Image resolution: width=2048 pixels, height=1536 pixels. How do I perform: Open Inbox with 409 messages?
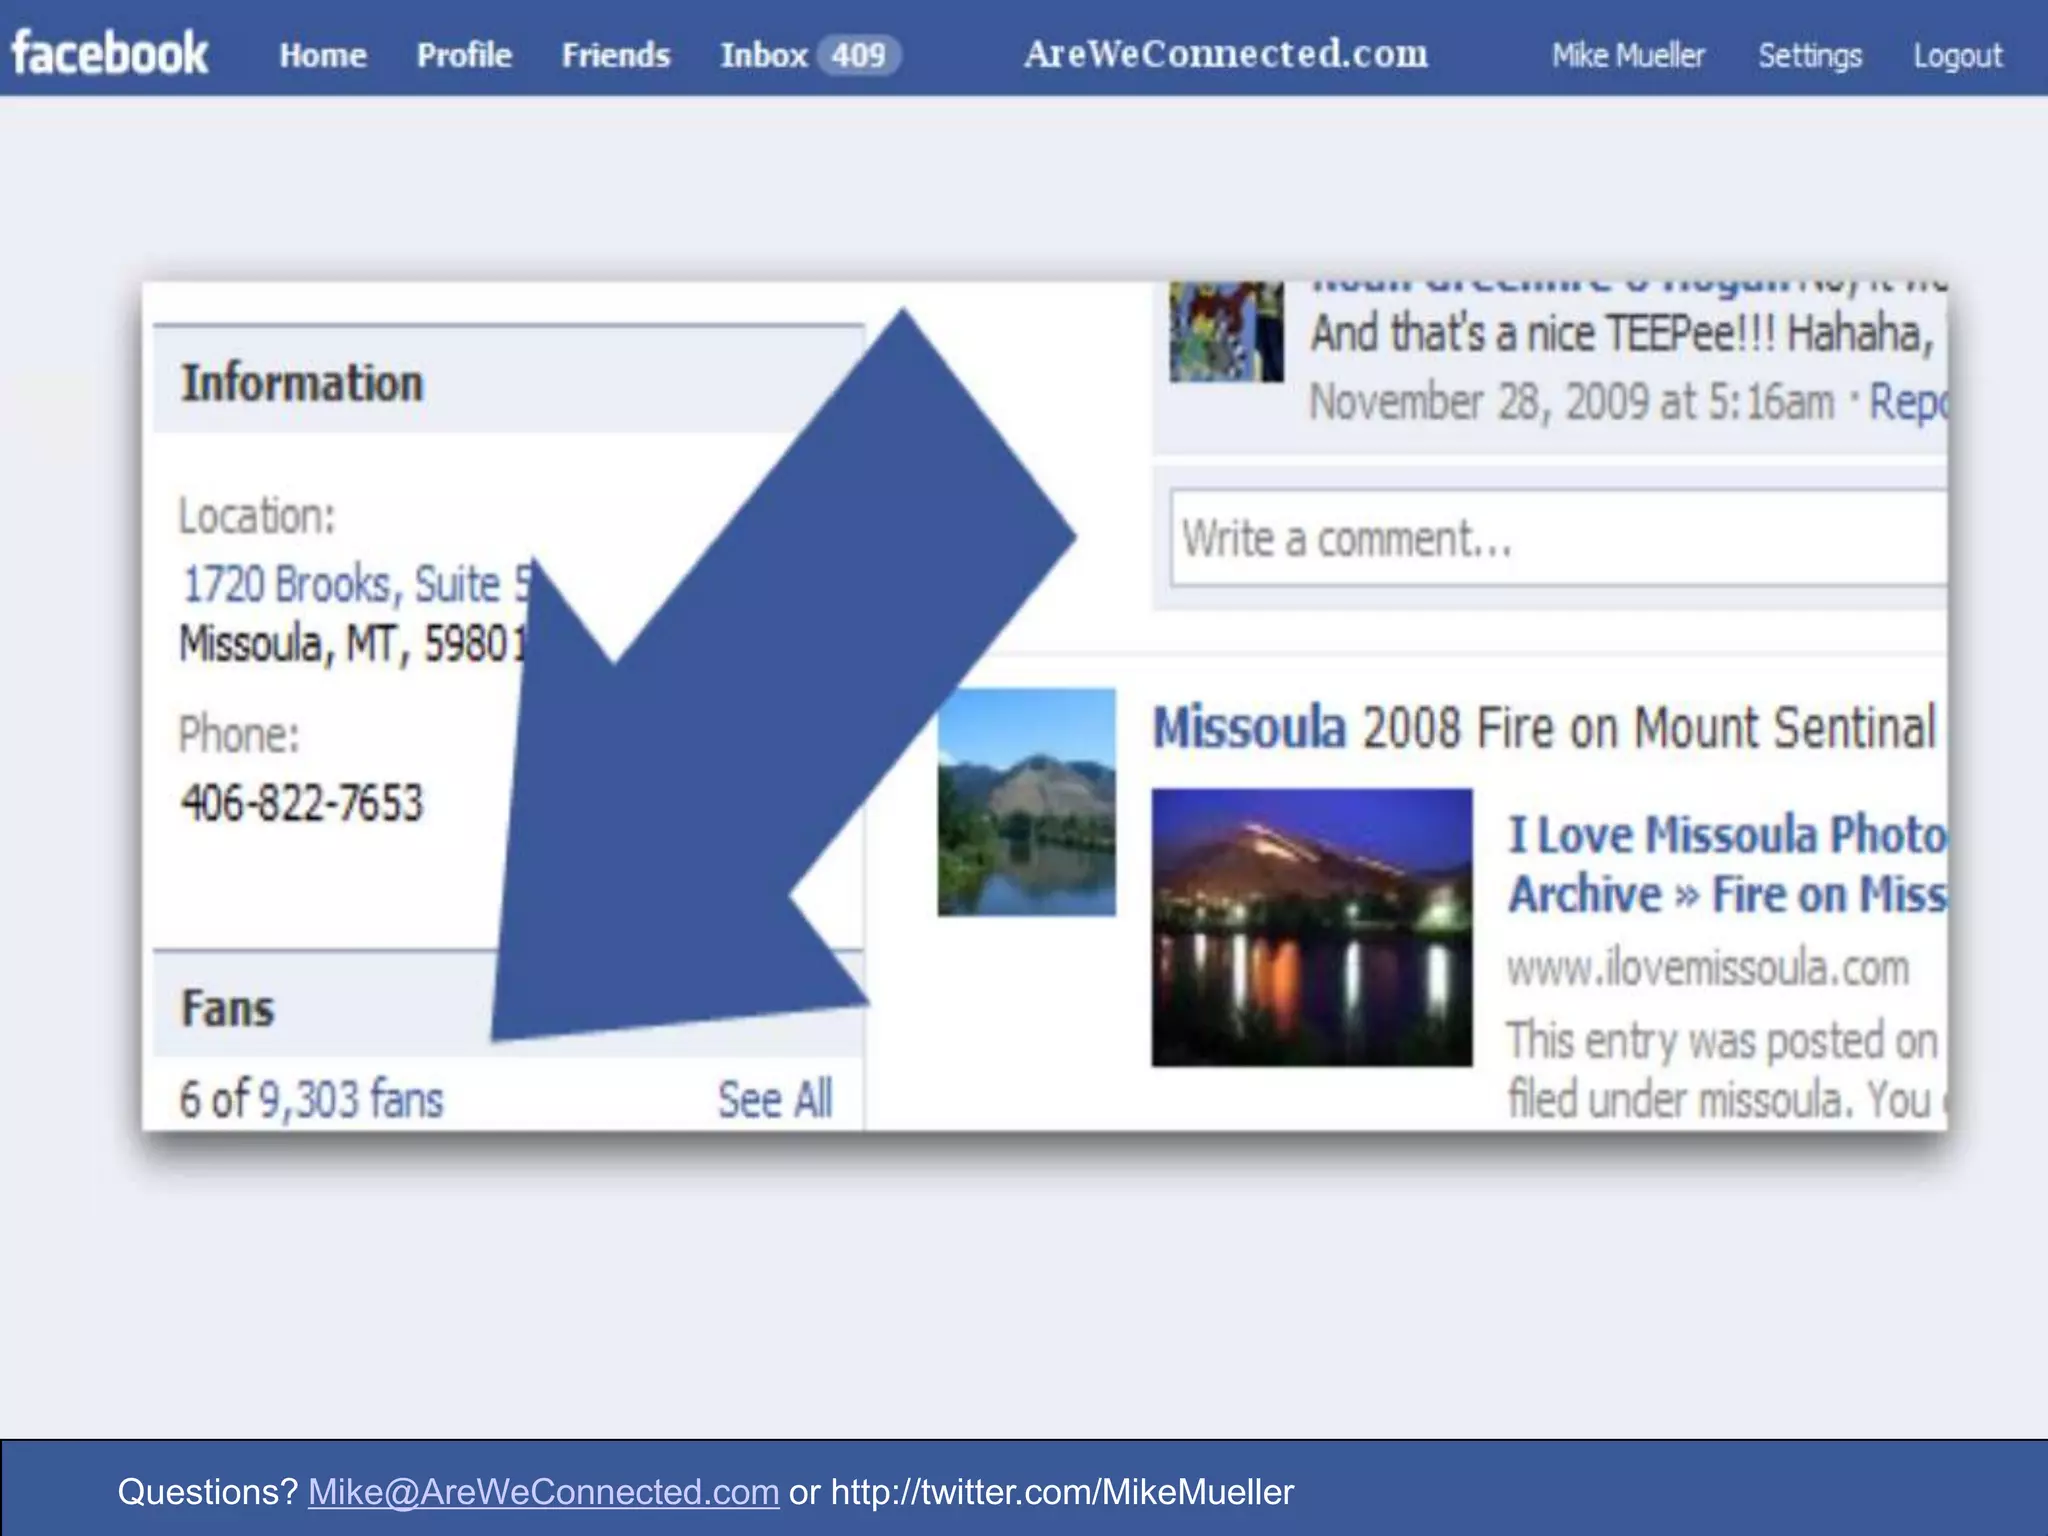(x=764, y=55)
